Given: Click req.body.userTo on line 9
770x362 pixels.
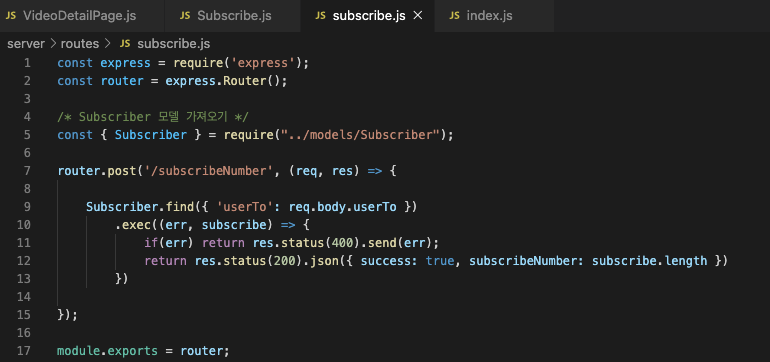Looking at the screenshot, I should [343, 207].
